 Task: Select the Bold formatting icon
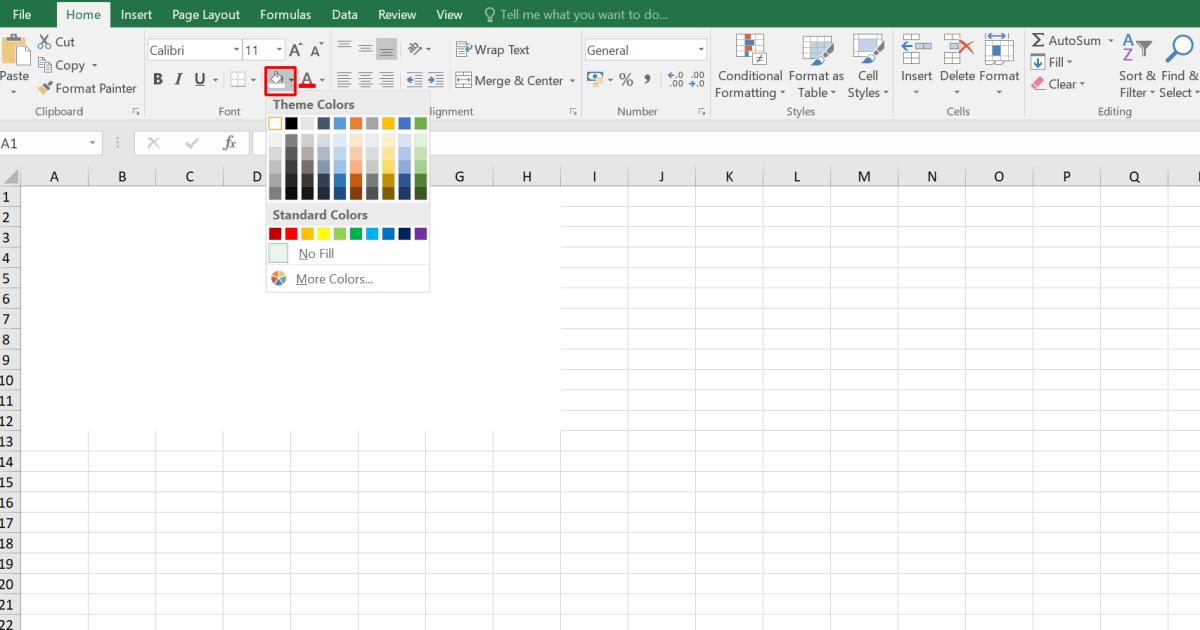point(157,79)
